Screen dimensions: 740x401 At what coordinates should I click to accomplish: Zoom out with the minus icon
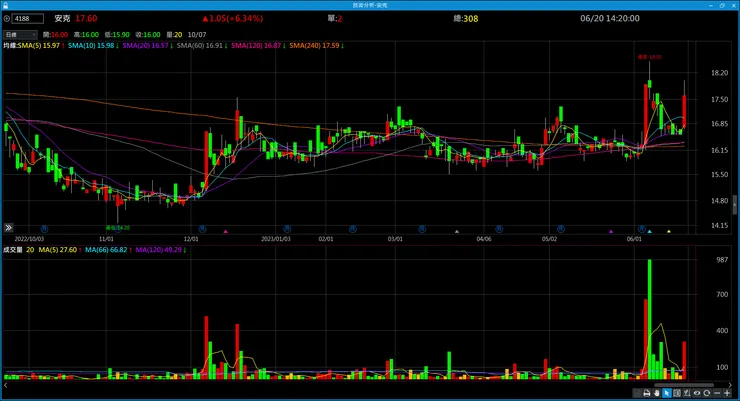tap(717, 393)
